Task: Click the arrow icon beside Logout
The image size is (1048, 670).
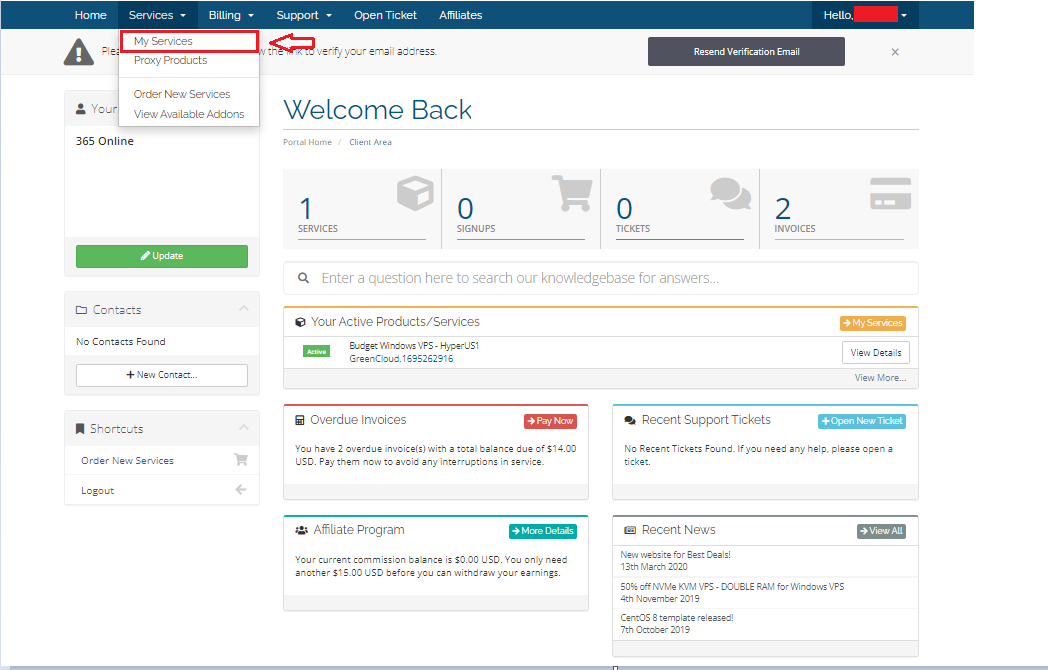Action: tap(241, 489)
